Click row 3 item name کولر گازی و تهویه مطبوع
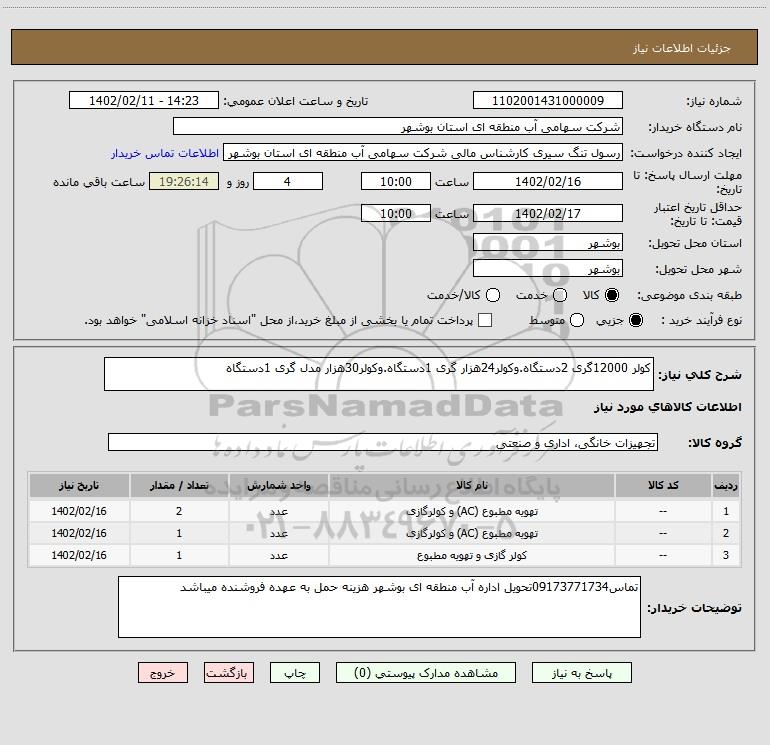This screenshot has height=745, width=770. tap(471, 555)
